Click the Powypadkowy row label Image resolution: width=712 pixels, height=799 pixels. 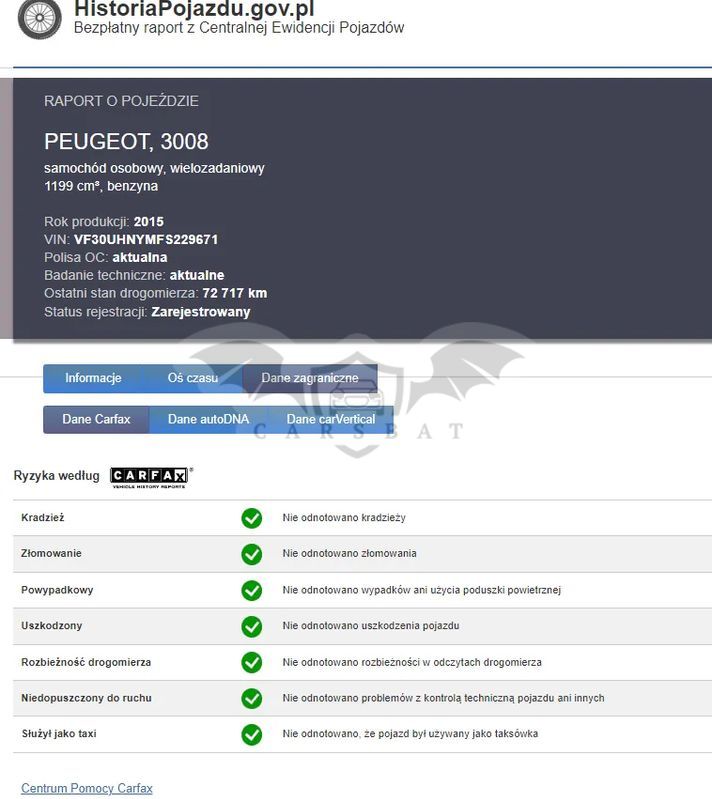(57, 590)
